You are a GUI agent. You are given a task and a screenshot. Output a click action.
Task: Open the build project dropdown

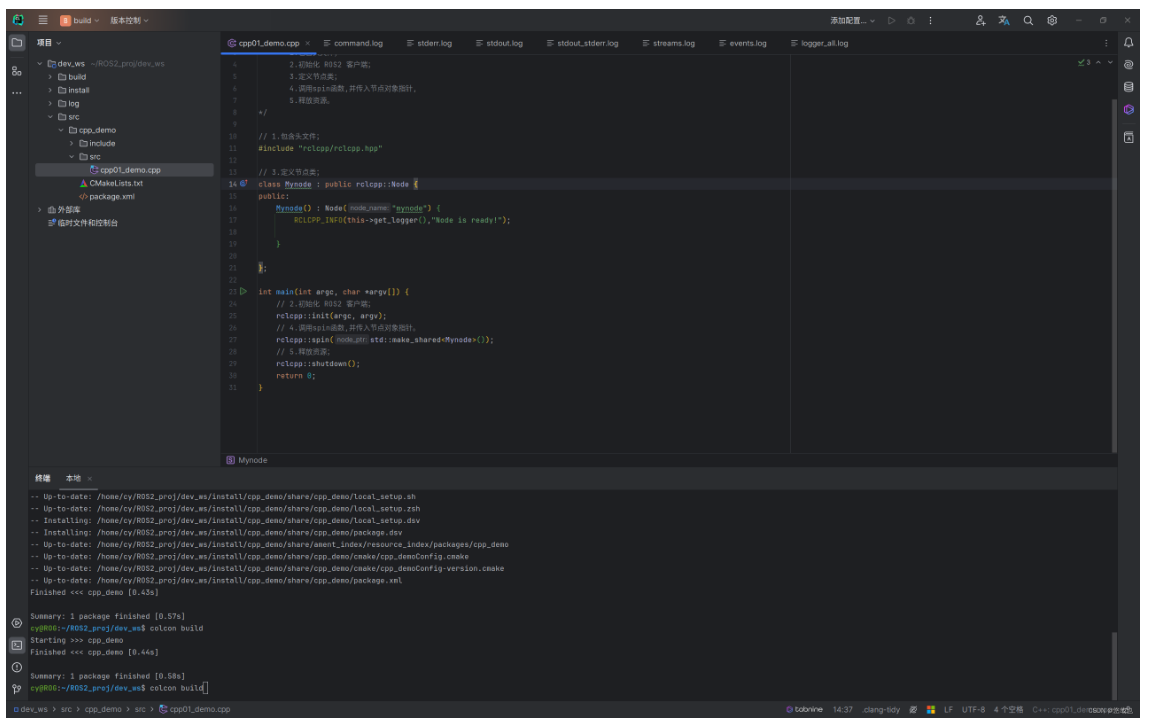(81, 20)
